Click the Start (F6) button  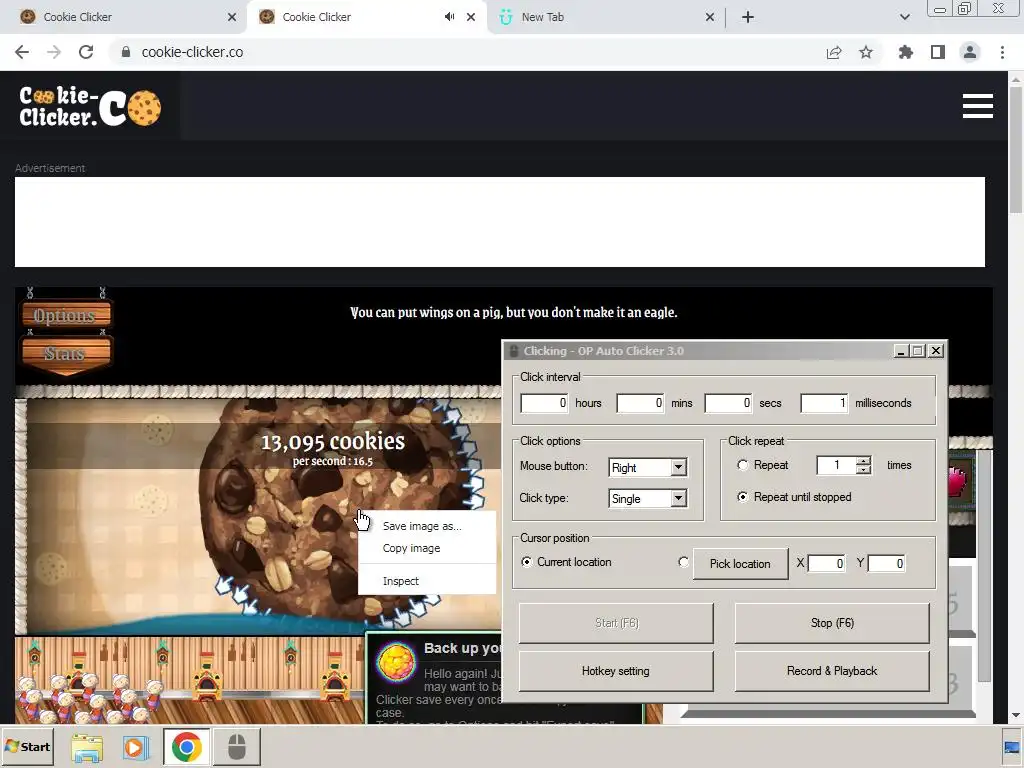click(x=616, y=623)
